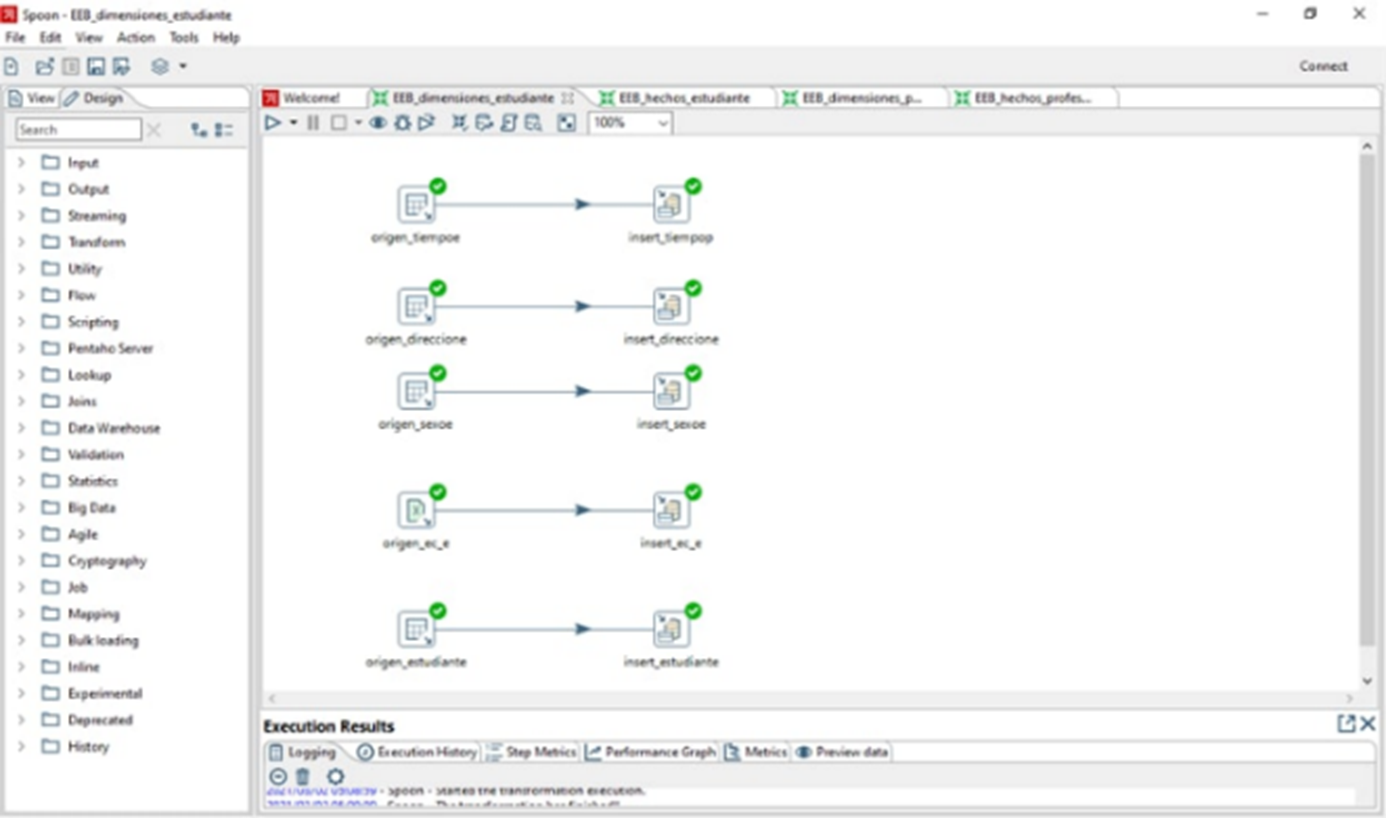Viewport: 1386px width, 818px height.
Task: Create a new file from the main toolbar
Action: click(x=12, y=66)
